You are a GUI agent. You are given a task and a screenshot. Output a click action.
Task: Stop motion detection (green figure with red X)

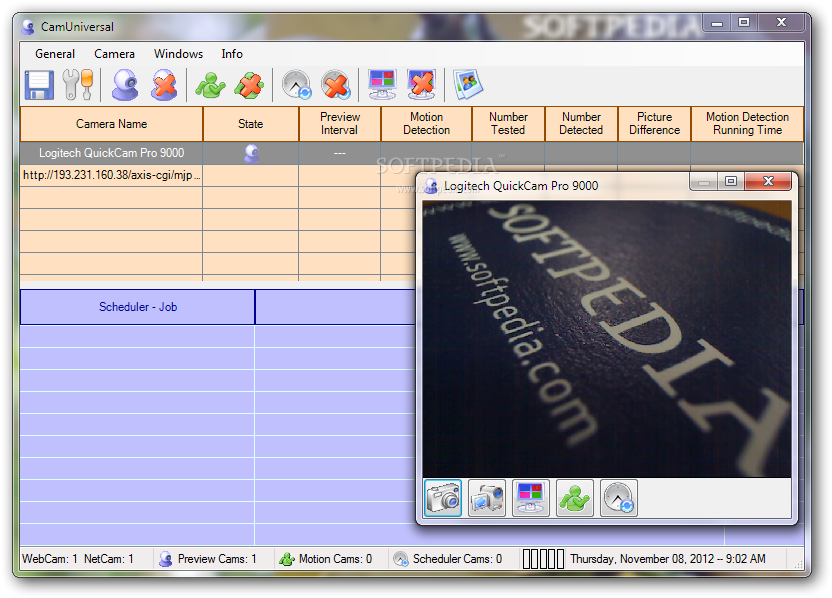249,85
